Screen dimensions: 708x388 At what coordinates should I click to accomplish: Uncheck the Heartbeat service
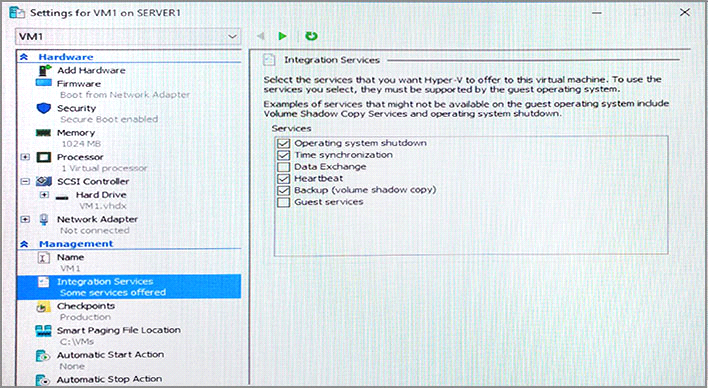click(x=284, y=178)
